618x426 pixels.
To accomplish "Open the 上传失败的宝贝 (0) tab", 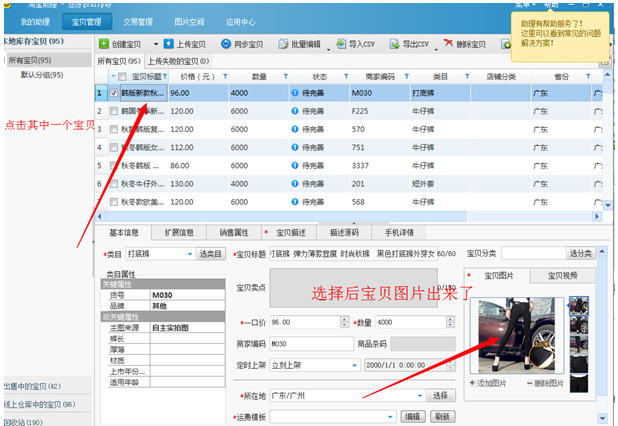I will point(178,61).
